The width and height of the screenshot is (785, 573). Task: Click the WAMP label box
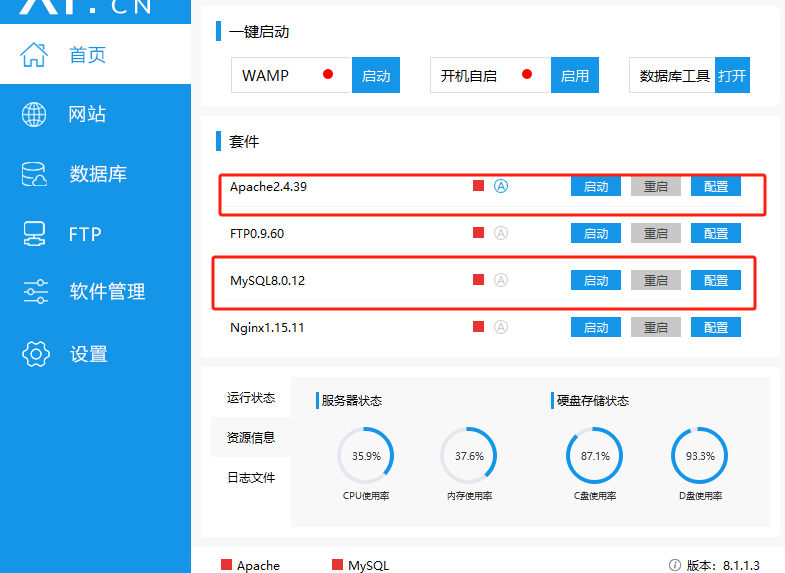coord(291,75)
